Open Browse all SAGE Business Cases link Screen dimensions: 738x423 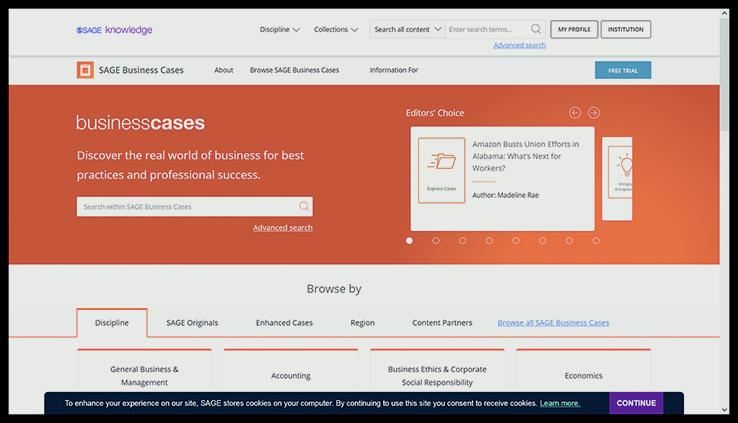click(x=553, y=323)
